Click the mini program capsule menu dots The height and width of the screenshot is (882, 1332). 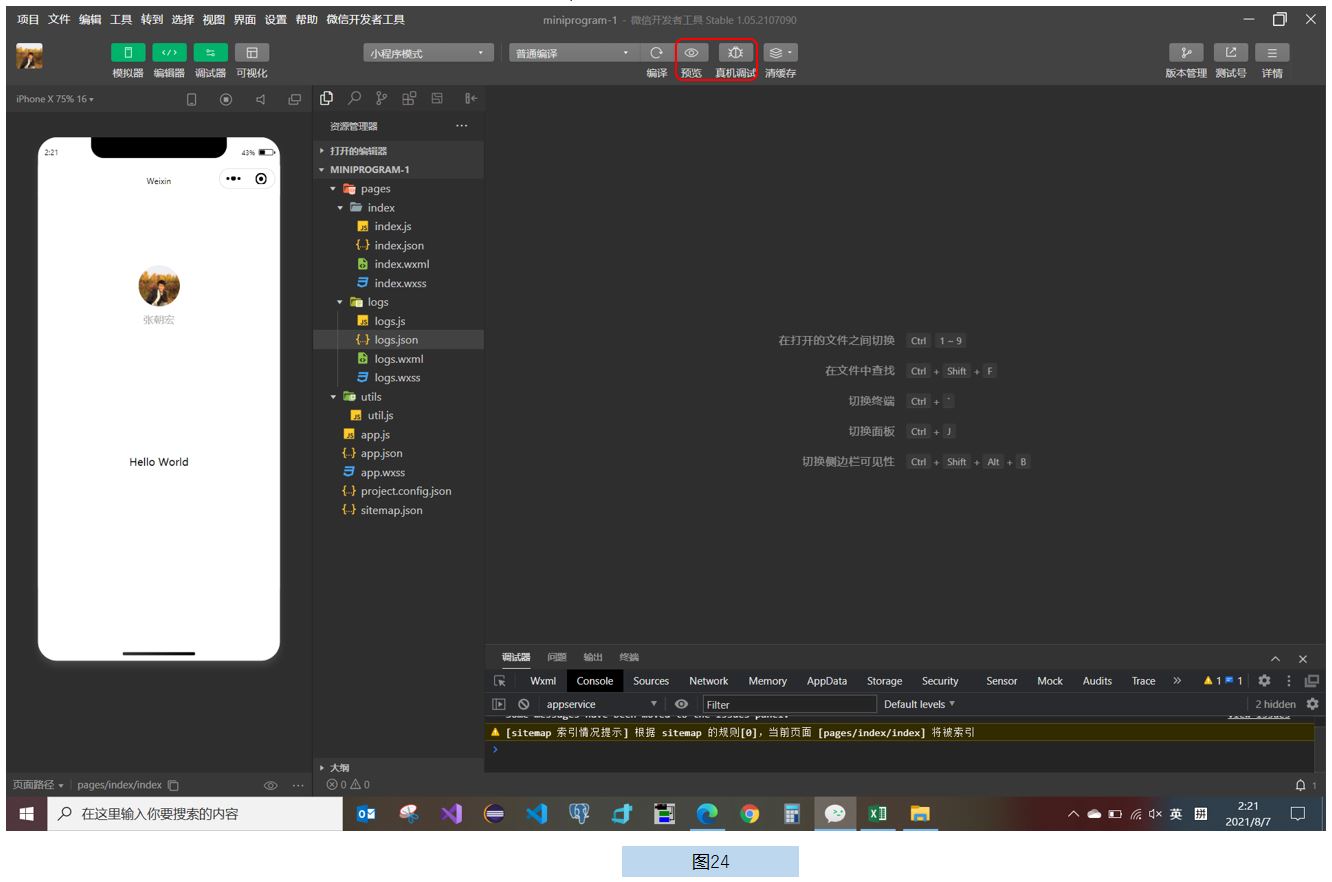pyautogui.click(x=233, y=179)
